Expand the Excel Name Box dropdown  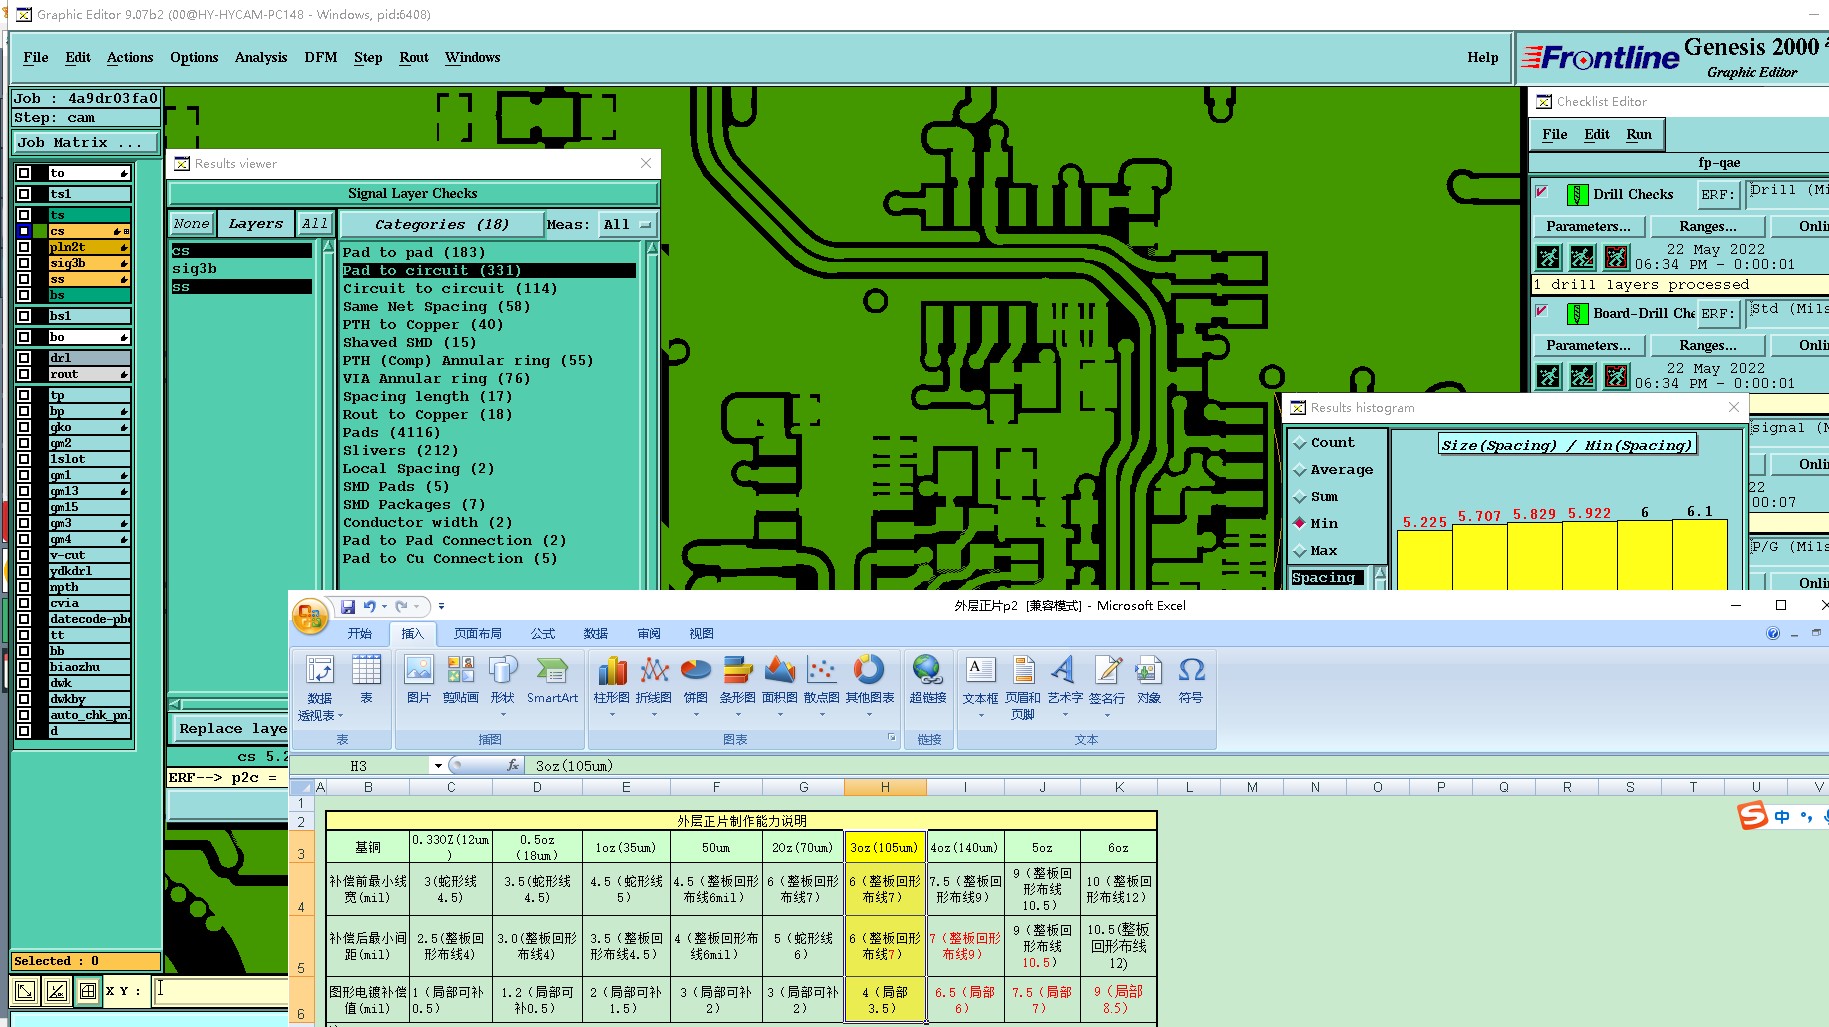437,766
